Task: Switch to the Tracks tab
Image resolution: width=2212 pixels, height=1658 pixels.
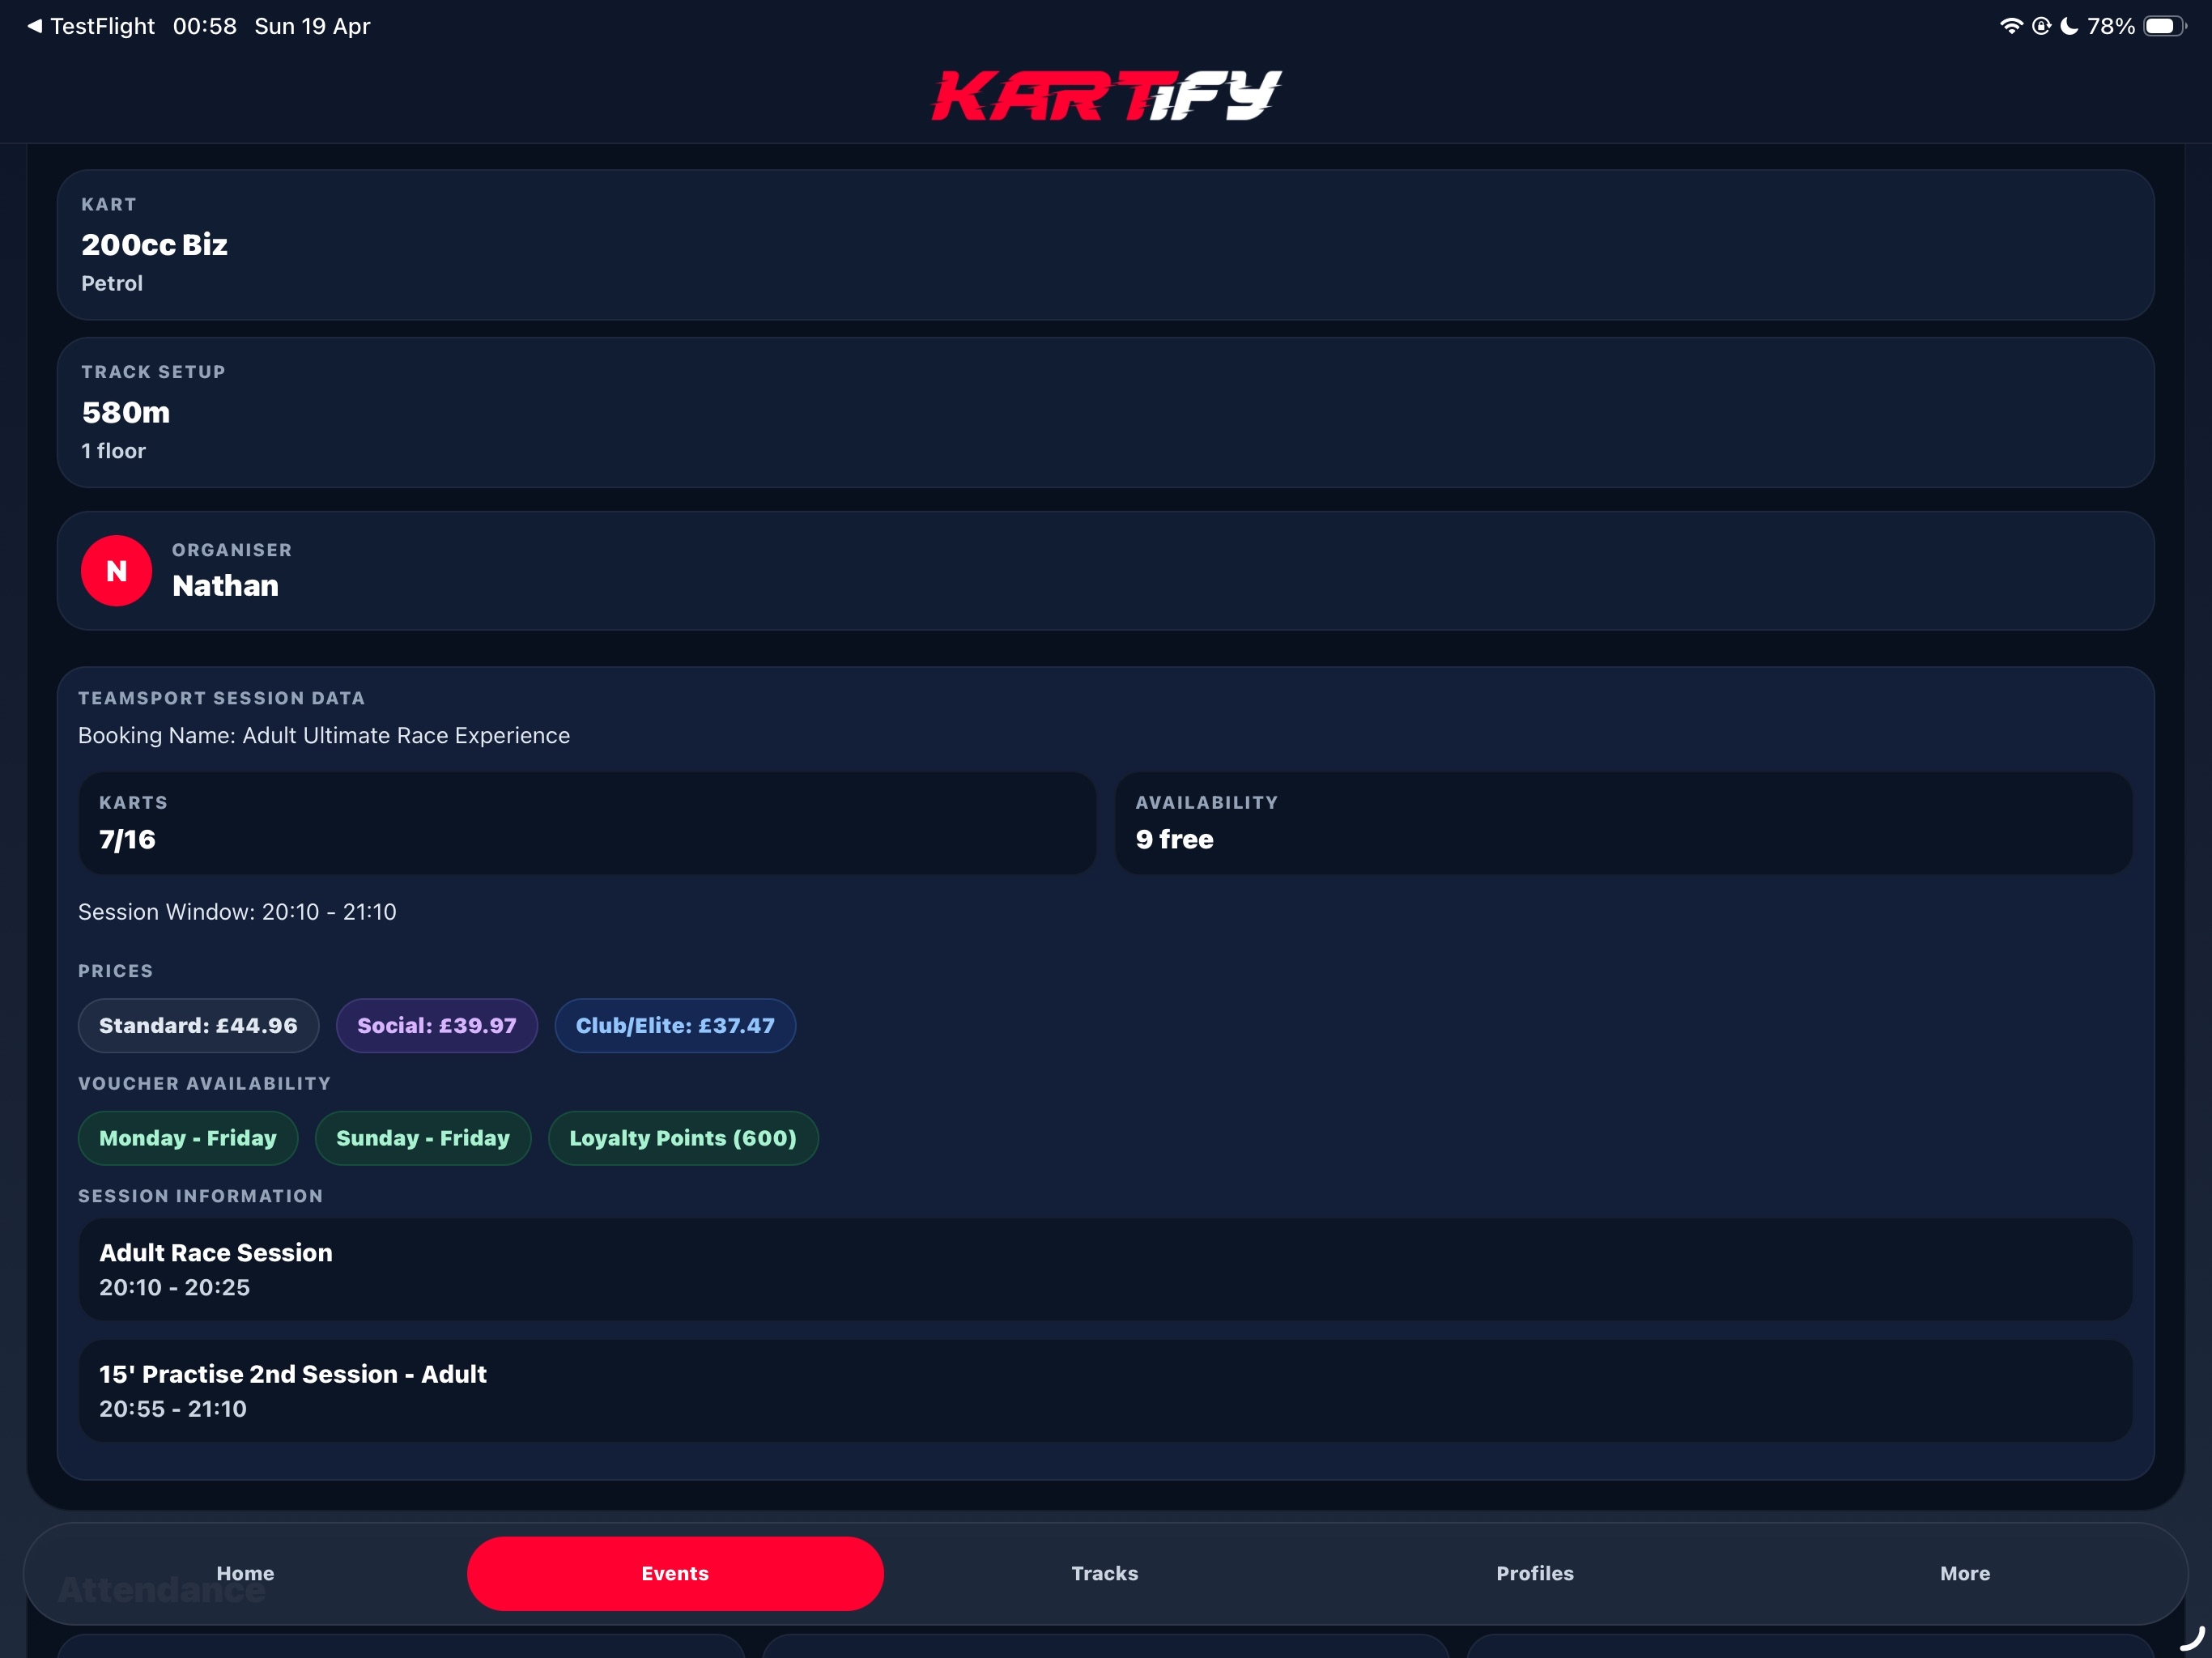Action: 1105,1573
